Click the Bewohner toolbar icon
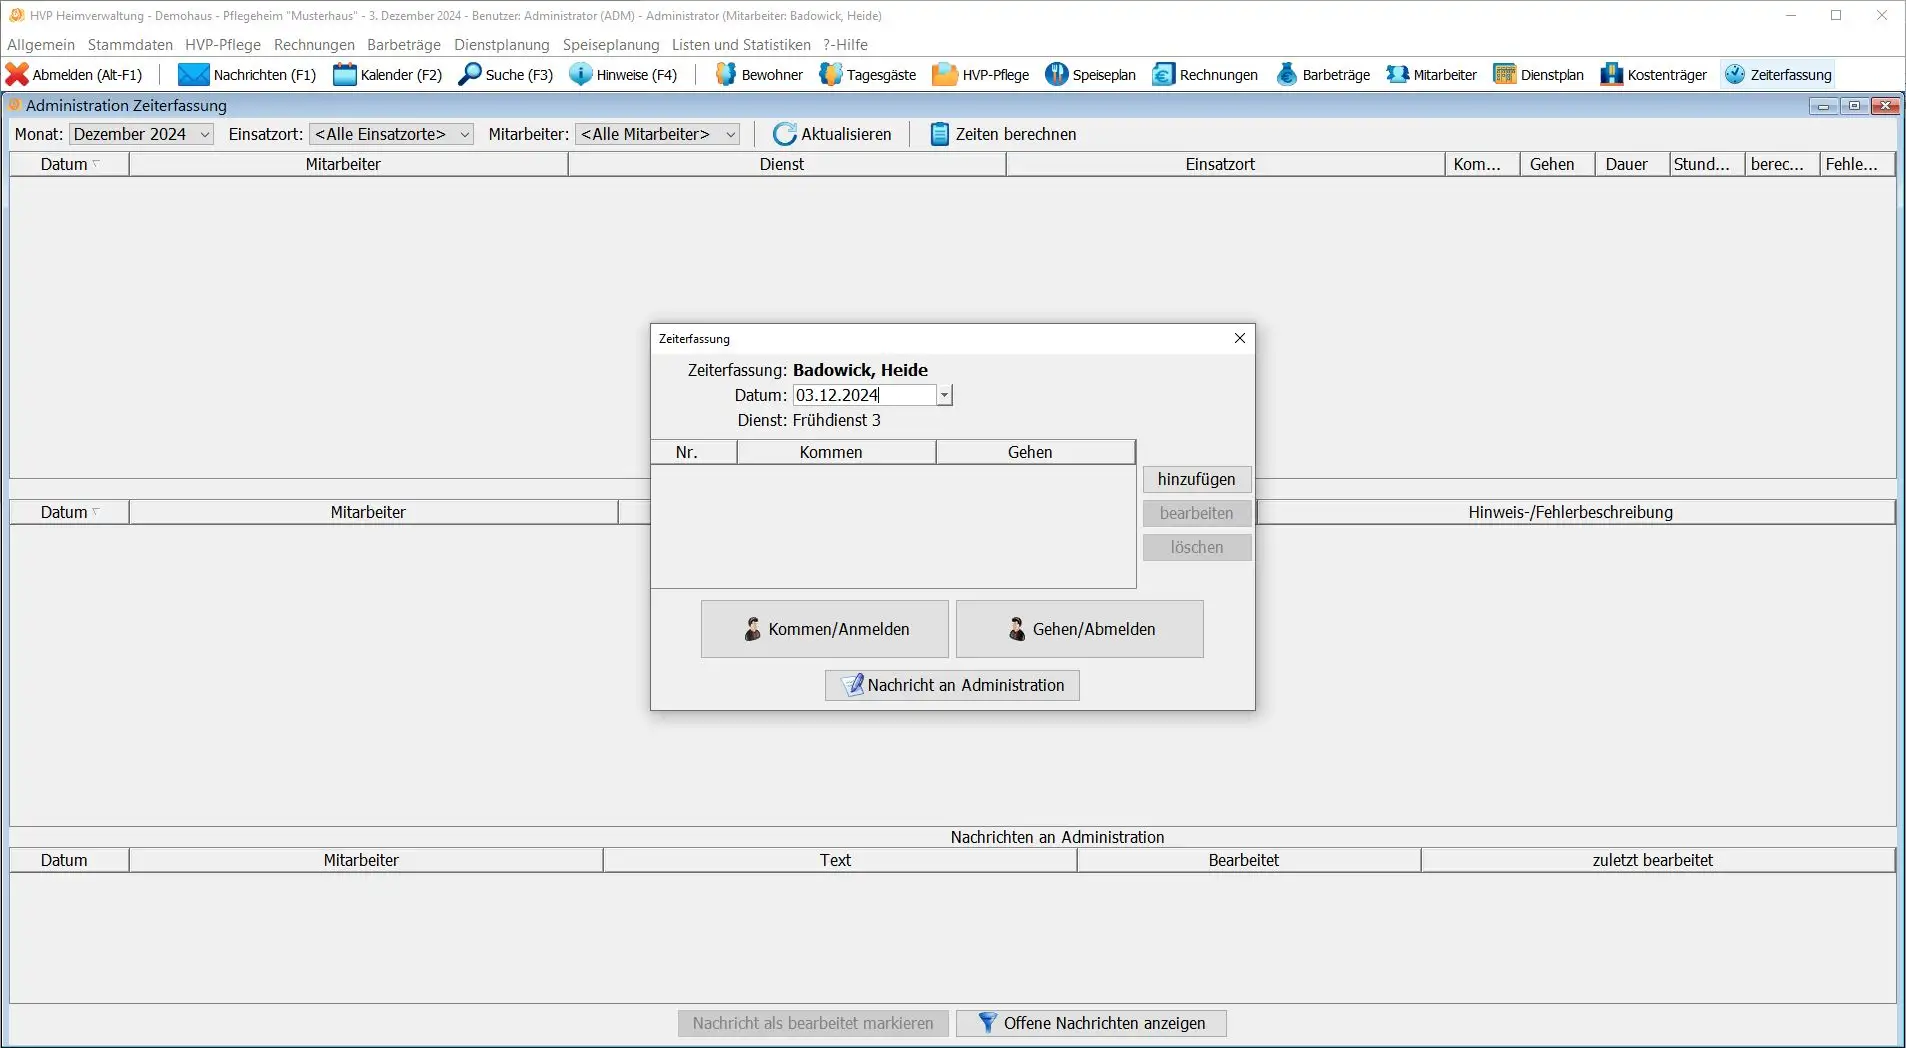 (726, 75)
